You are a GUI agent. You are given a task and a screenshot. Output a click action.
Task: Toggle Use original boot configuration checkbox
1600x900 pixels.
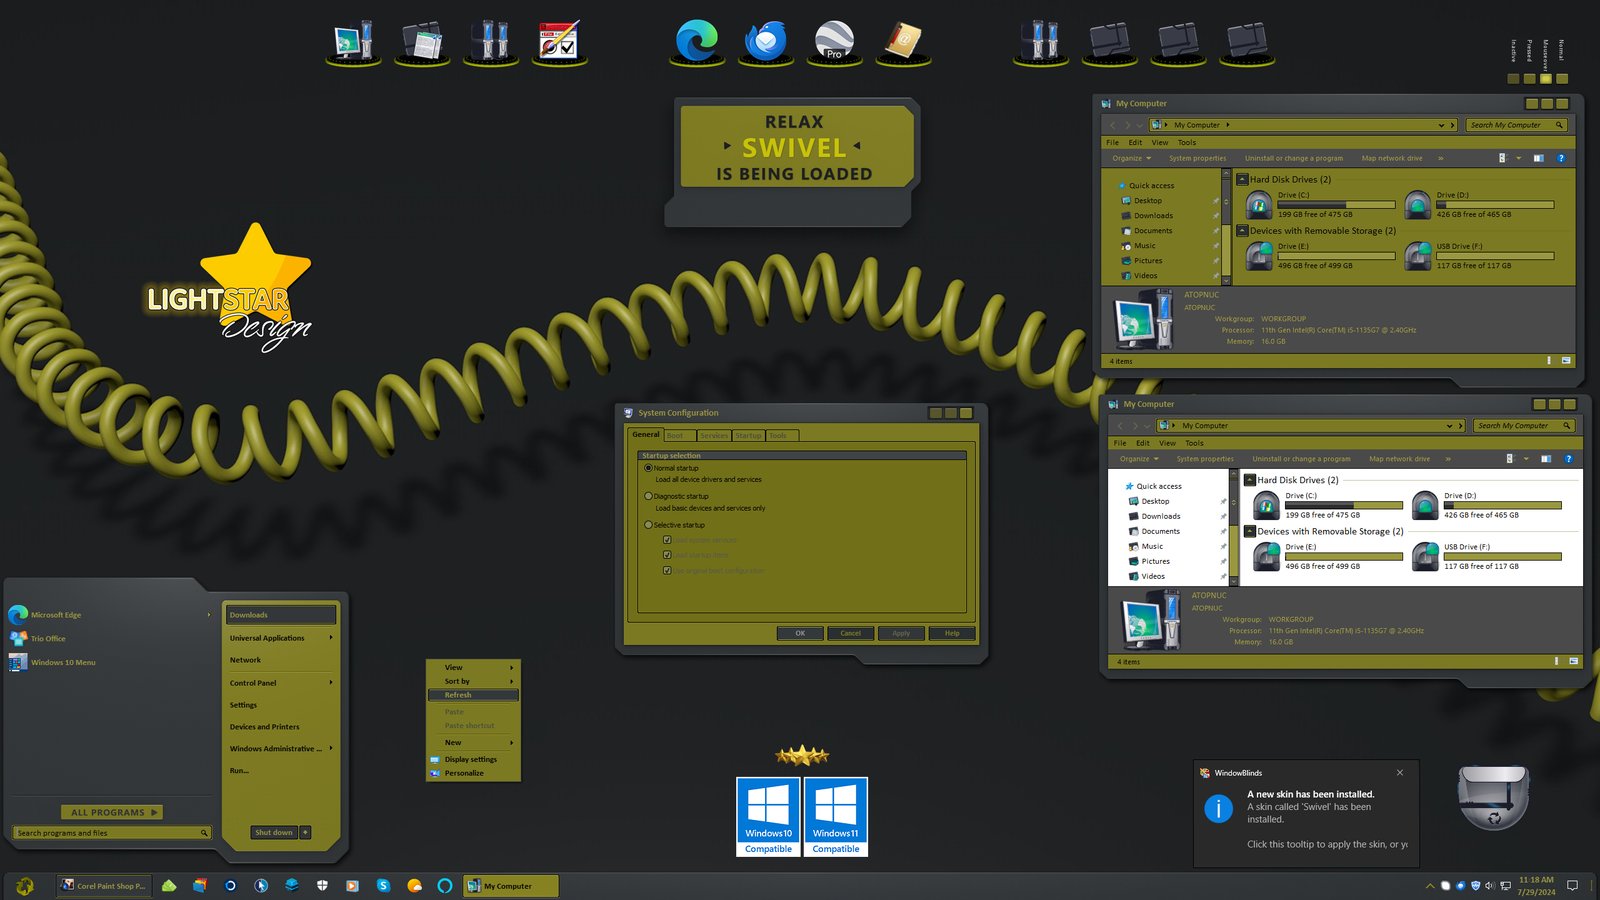point(667,570)
